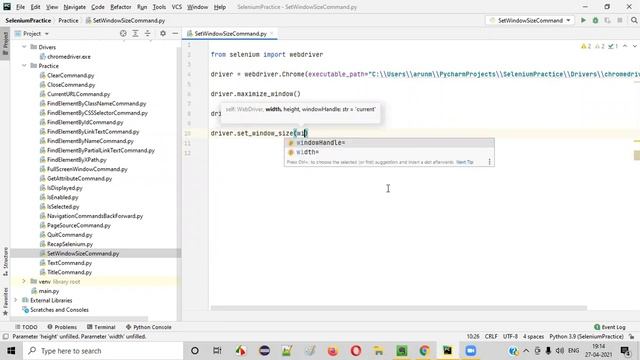
Task: Click the editor horizontal scrollbar
Action: [399, 308]
